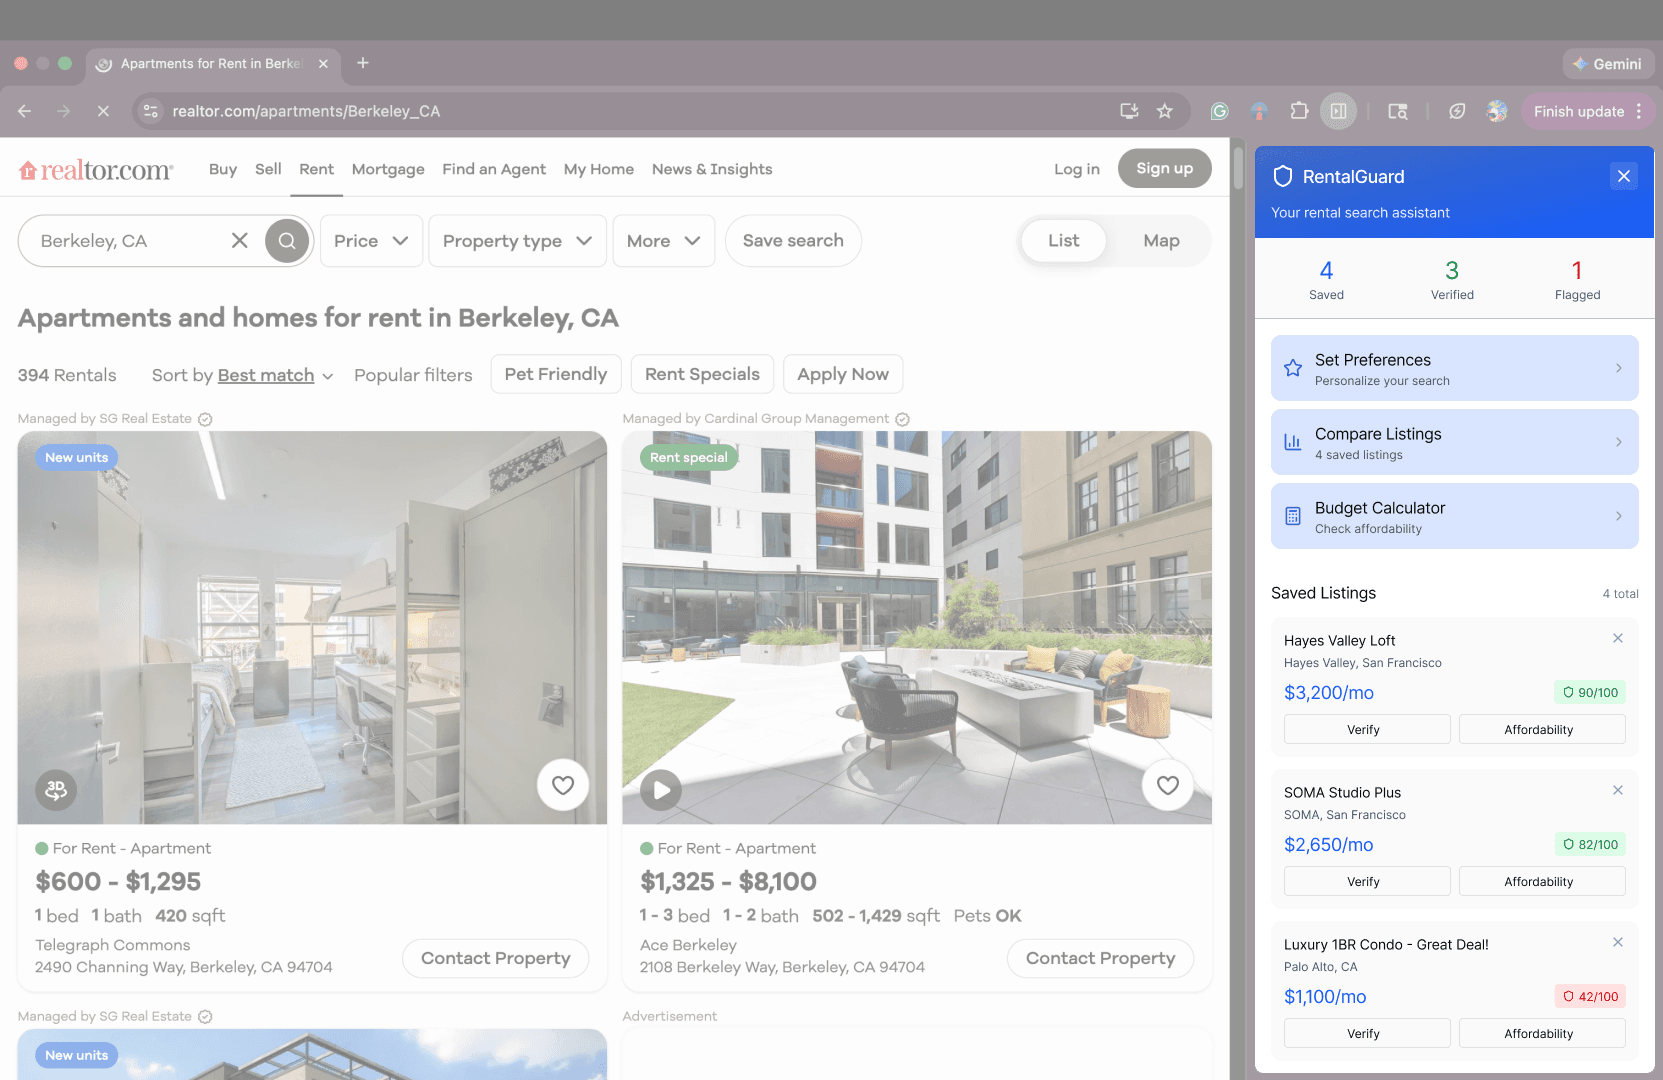The width and height of the screenshot is (1663, 1080).
Task: Expand the More filters dropdown
Action: (663, 241)
